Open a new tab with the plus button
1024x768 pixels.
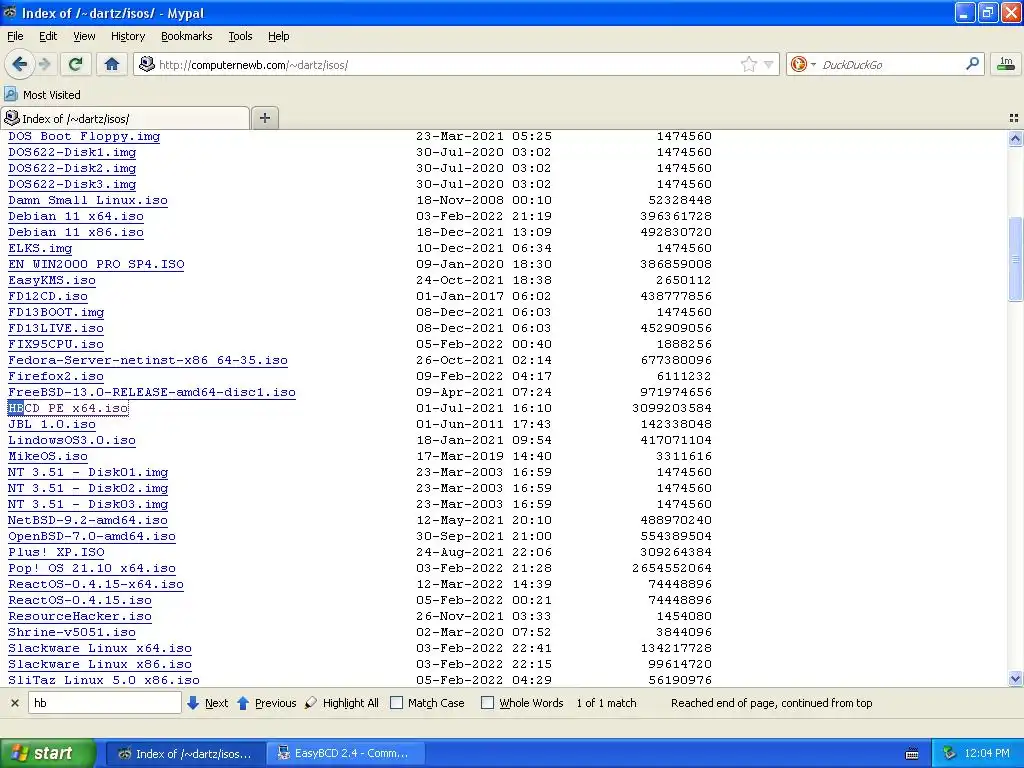[x=264, y=118]
